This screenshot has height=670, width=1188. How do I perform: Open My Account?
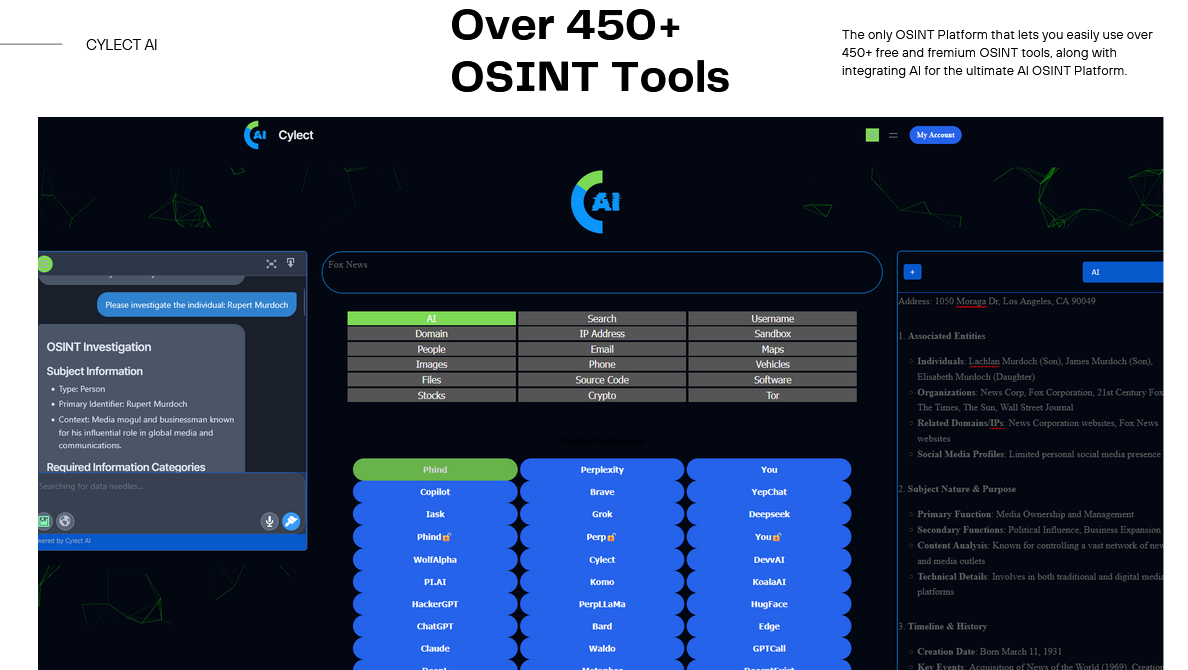pos(935,135)
